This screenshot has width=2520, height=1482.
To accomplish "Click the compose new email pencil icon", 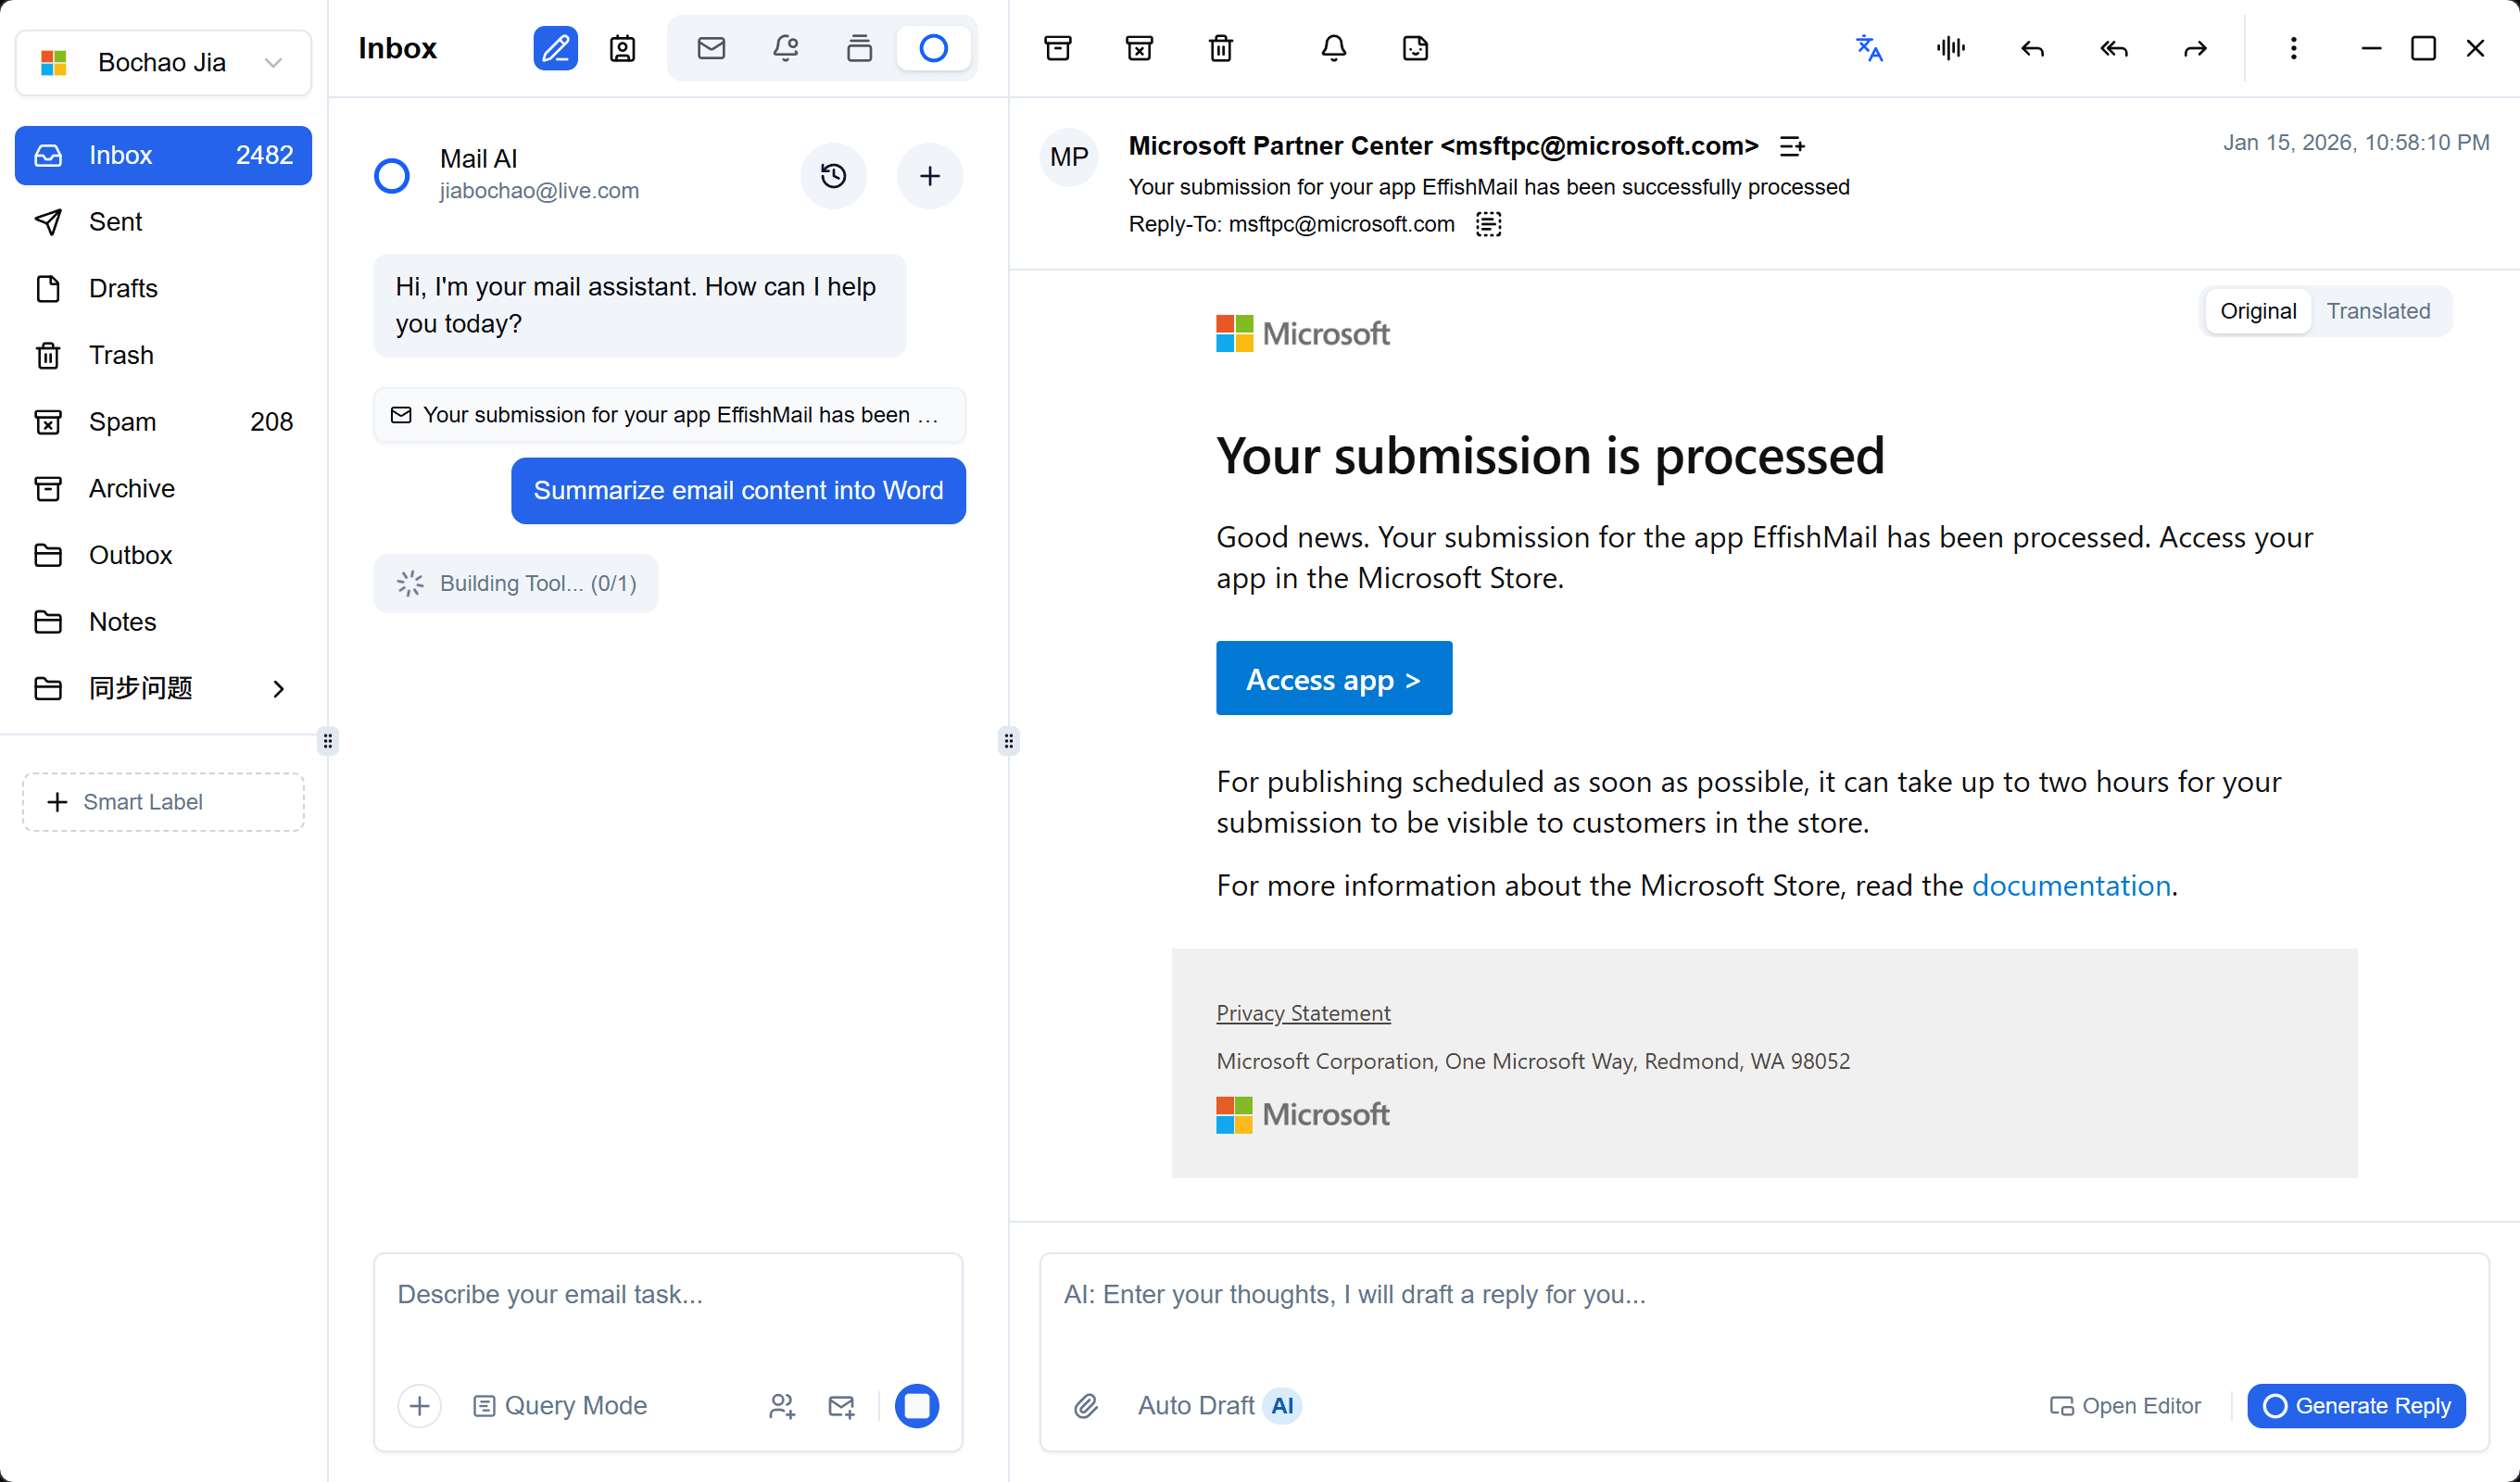I will pyautogui.click(x=555, y=48).
